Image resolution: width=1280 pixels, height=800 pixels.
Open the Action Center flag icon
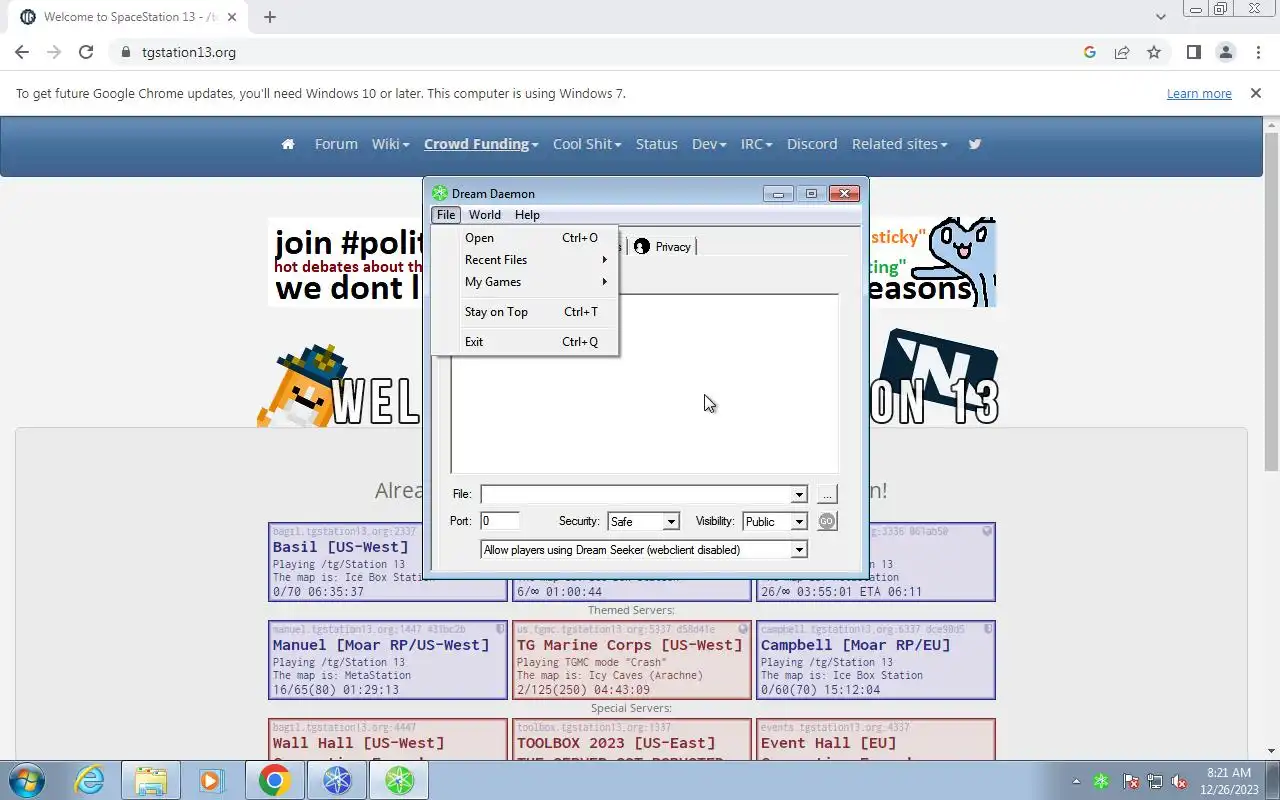1130,781
